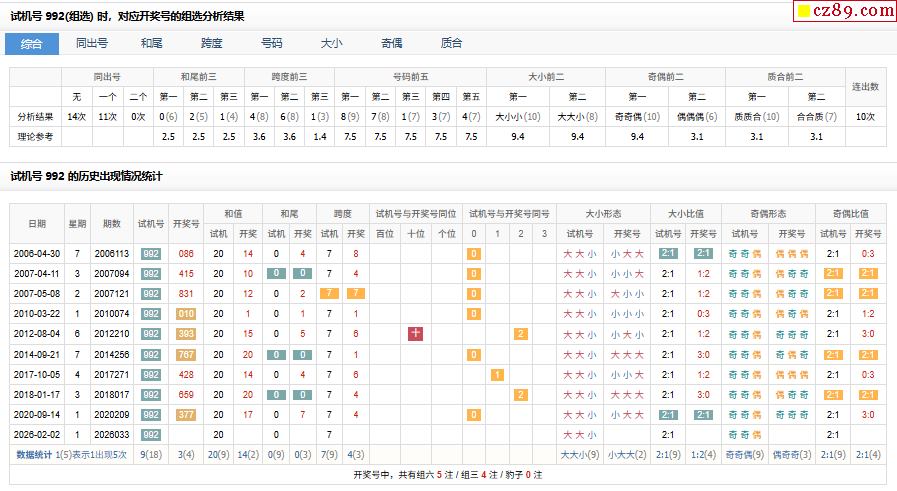Switch to the 奇偶 tab
The image size is (897, 491).
392,44
